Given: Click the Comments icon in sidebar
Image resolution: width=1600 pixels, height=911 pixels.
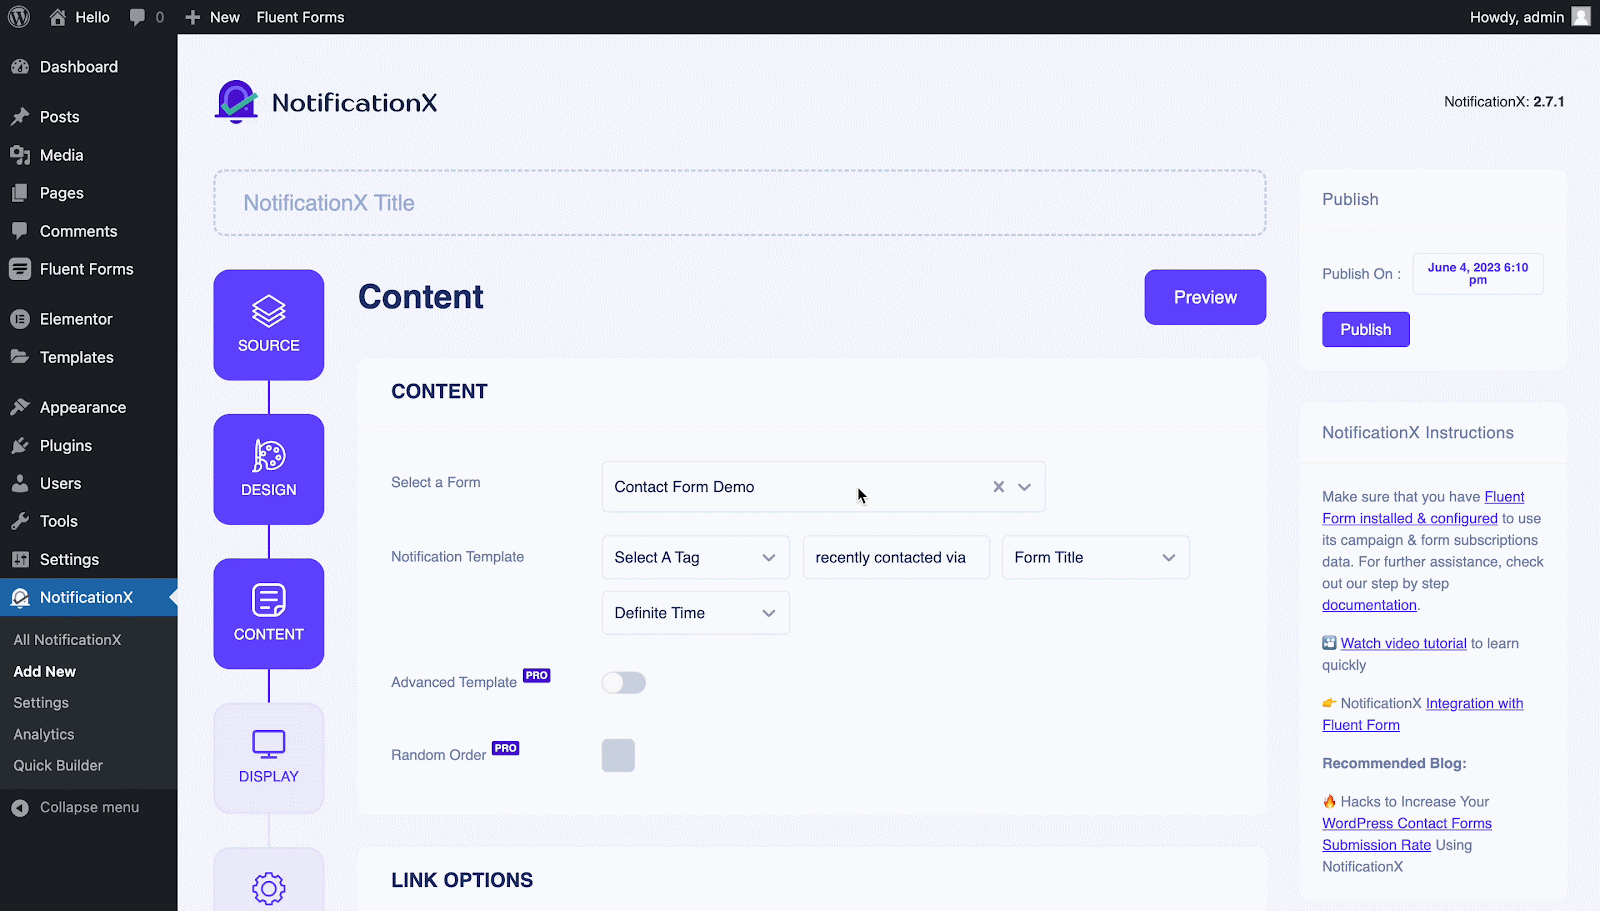Looking at the screenshot, I should [20, 231].
